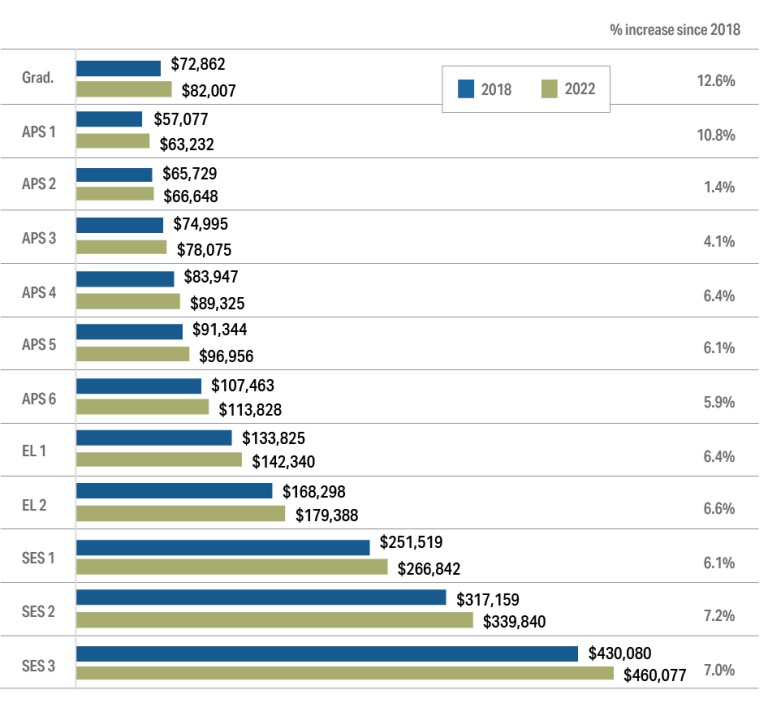Click the '12.6%' increase figure
The width and height of the screenshot is (768, 703).
pyautogui.click(x=716, y=81)
